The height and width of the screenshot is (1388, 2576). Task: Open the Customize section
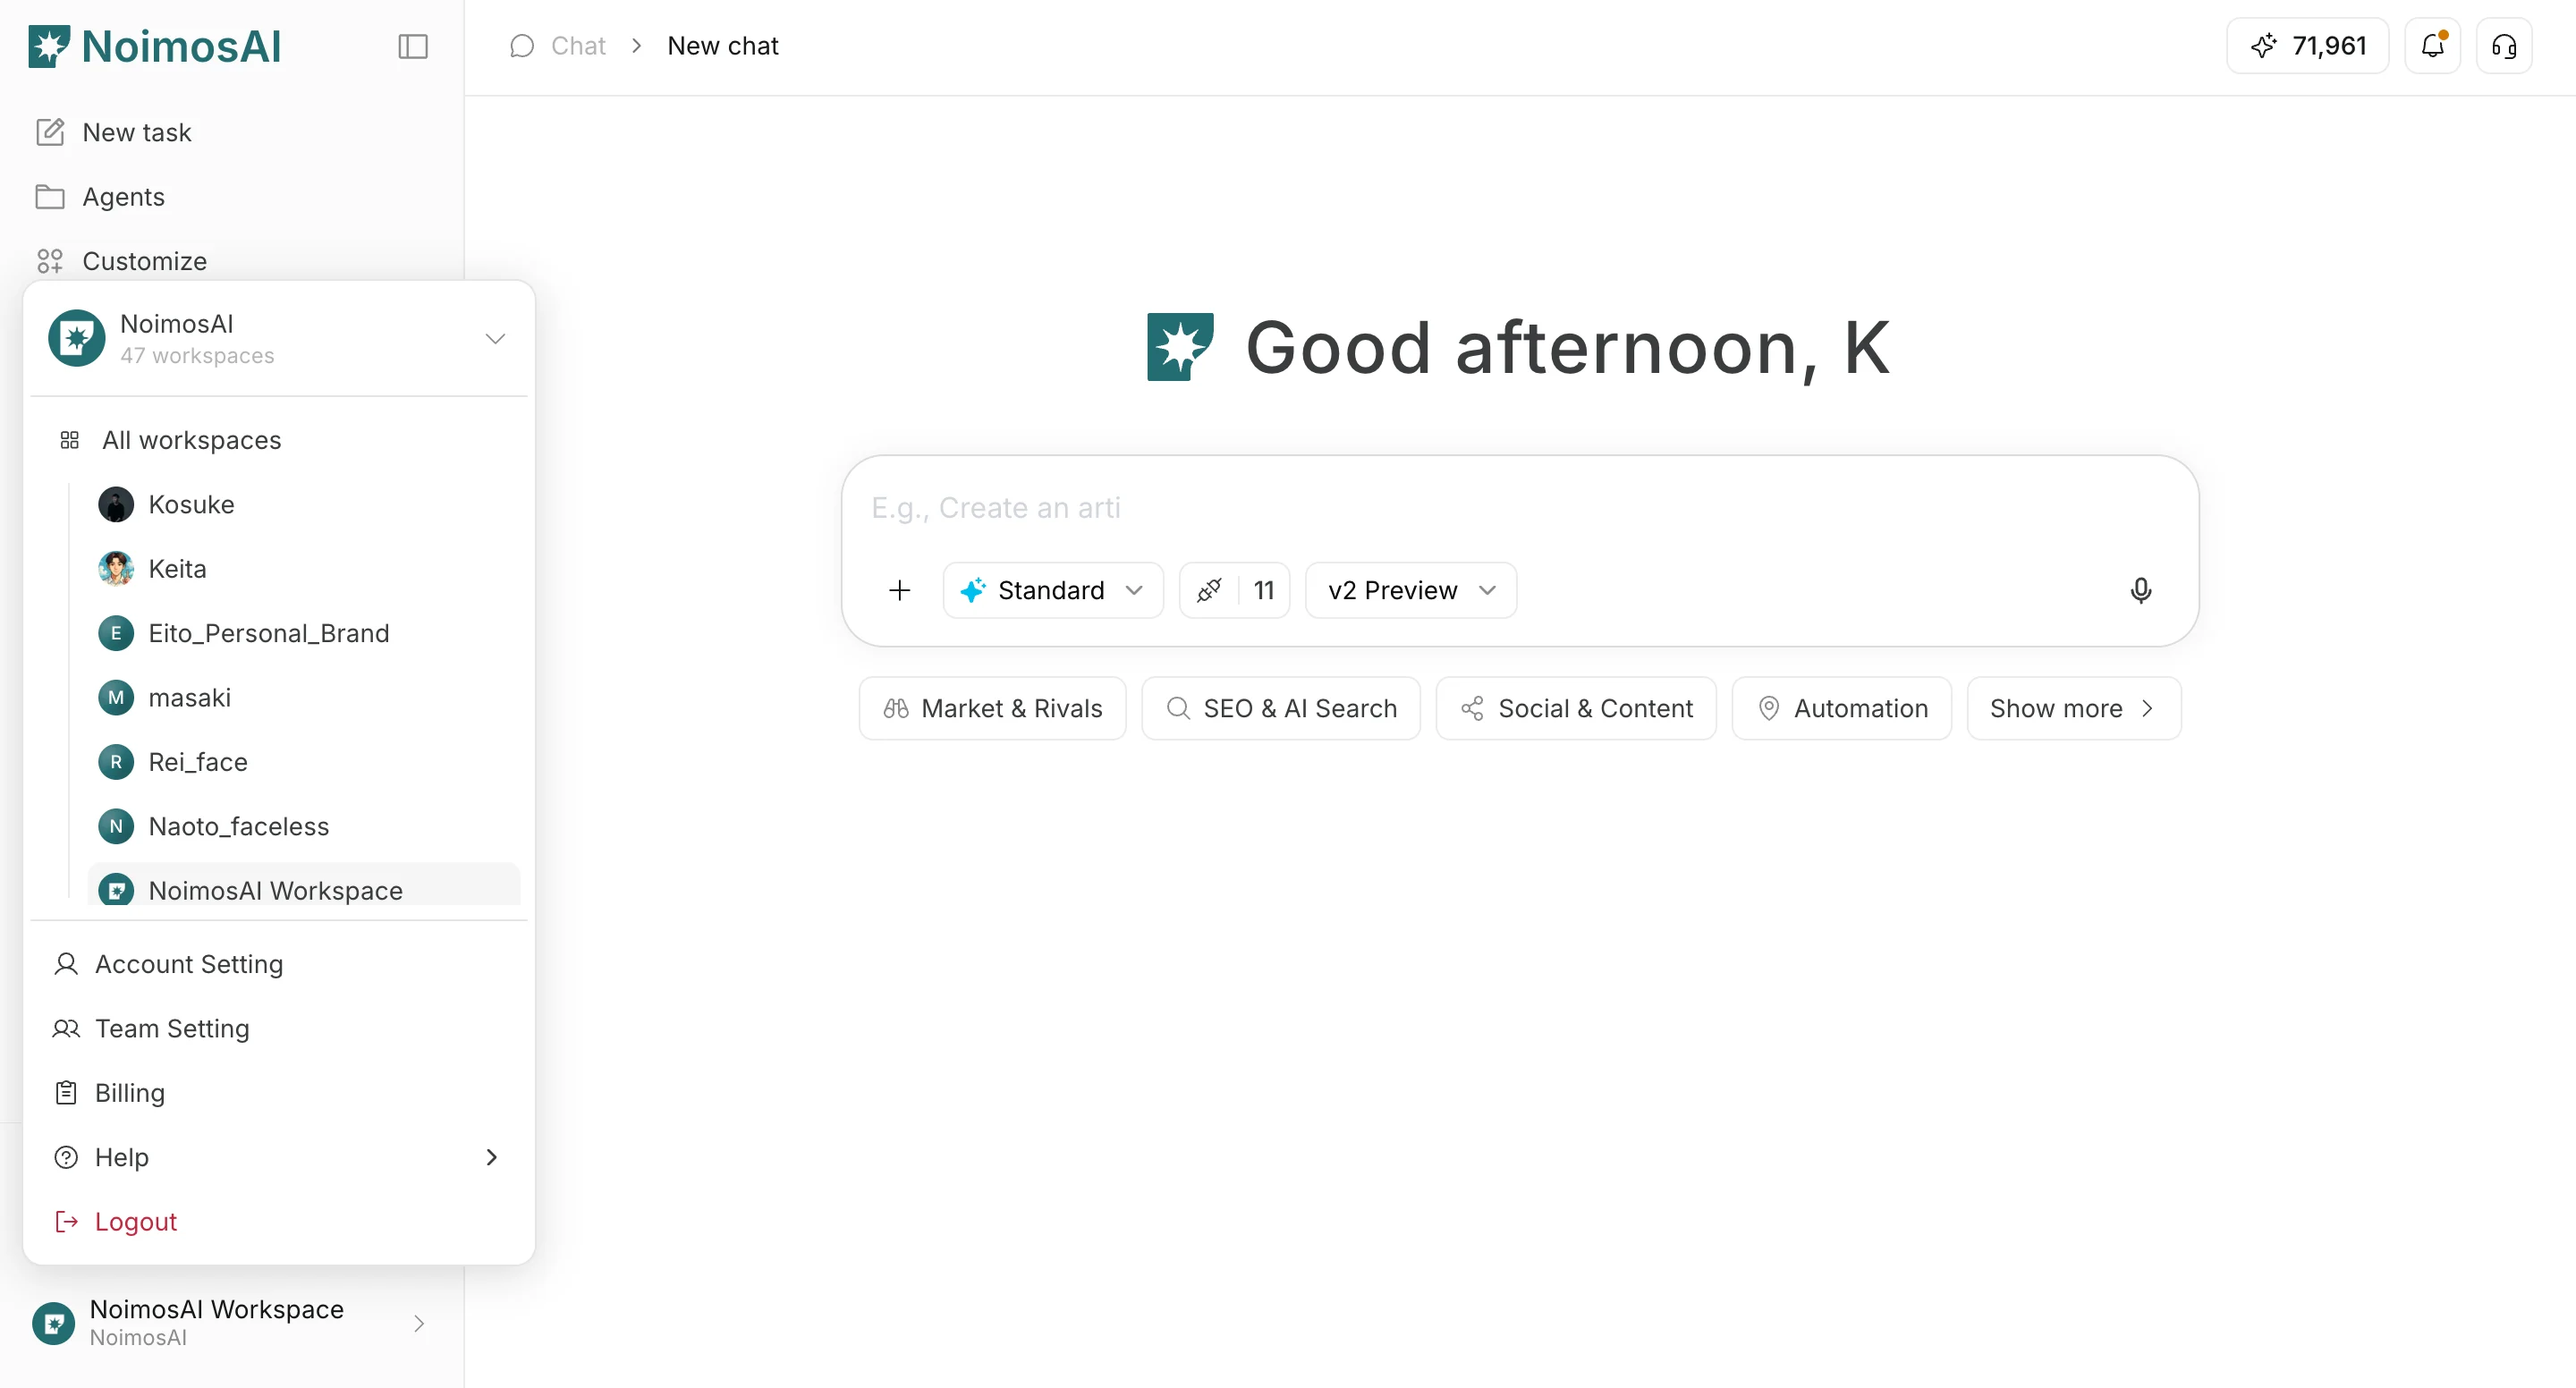point(144,261)
